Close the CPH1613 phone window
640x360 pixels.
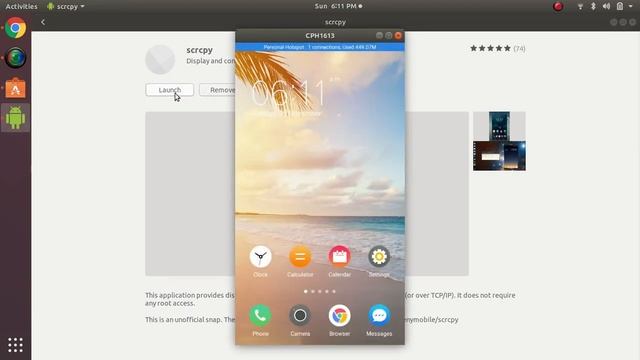click(398, 36)
